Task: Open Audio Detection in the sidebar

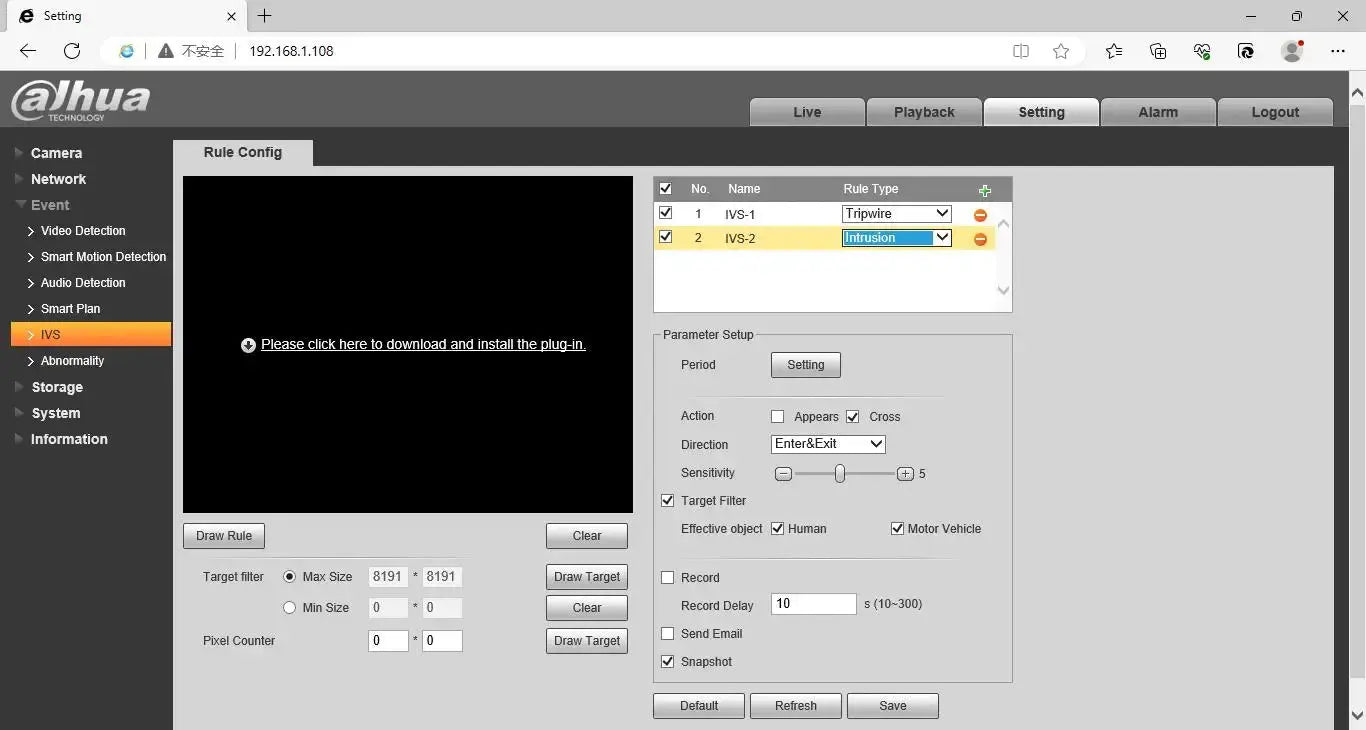Action: (x=83, y=283)
